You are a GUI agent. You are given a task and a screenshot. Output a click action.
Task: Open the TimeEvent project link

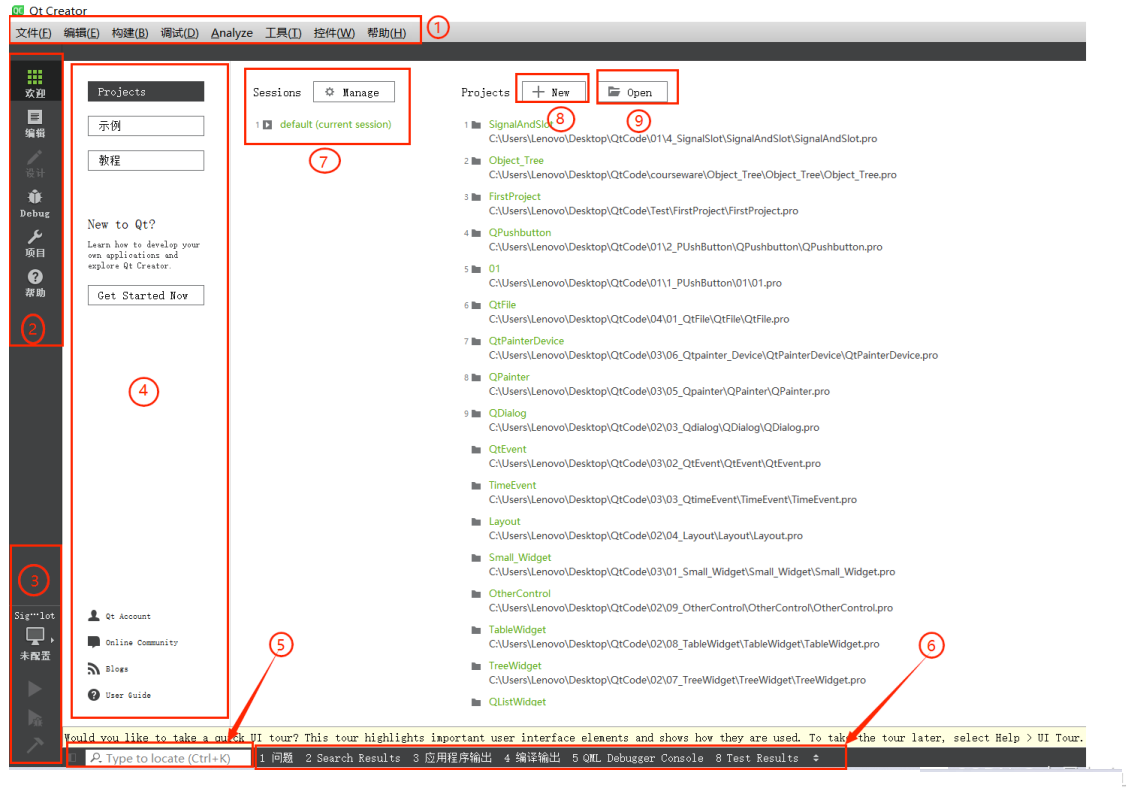tap(512, 485)
